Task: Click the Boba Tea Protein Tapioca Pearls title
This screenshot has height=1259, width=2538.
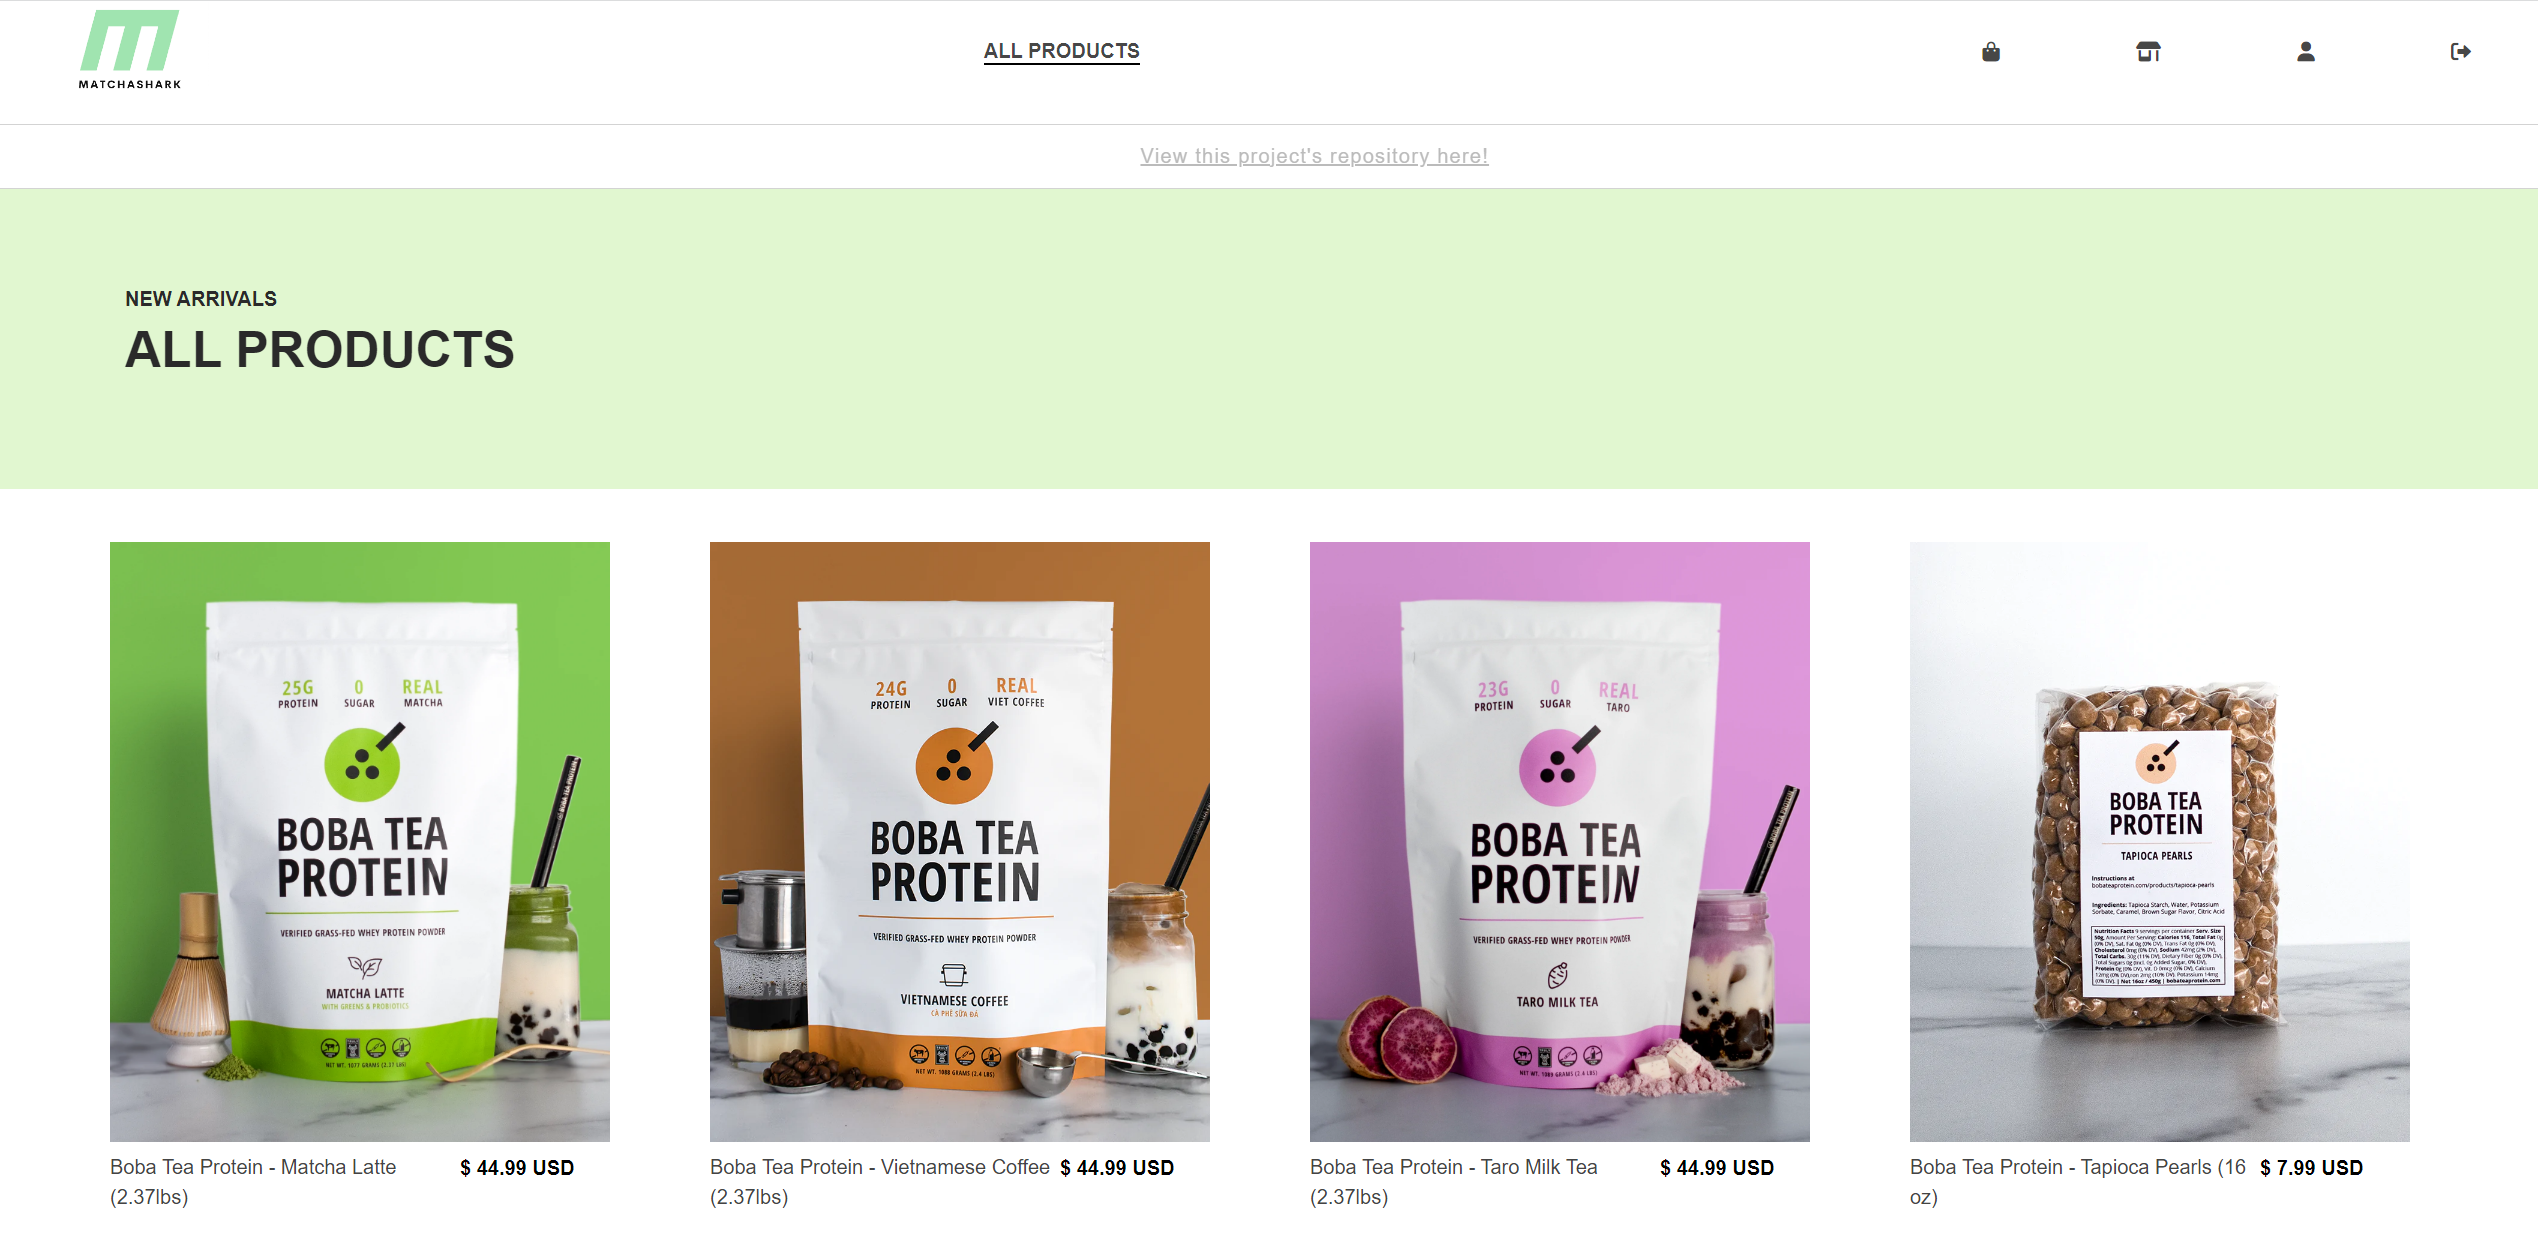Action: tap(2078, 1182)
